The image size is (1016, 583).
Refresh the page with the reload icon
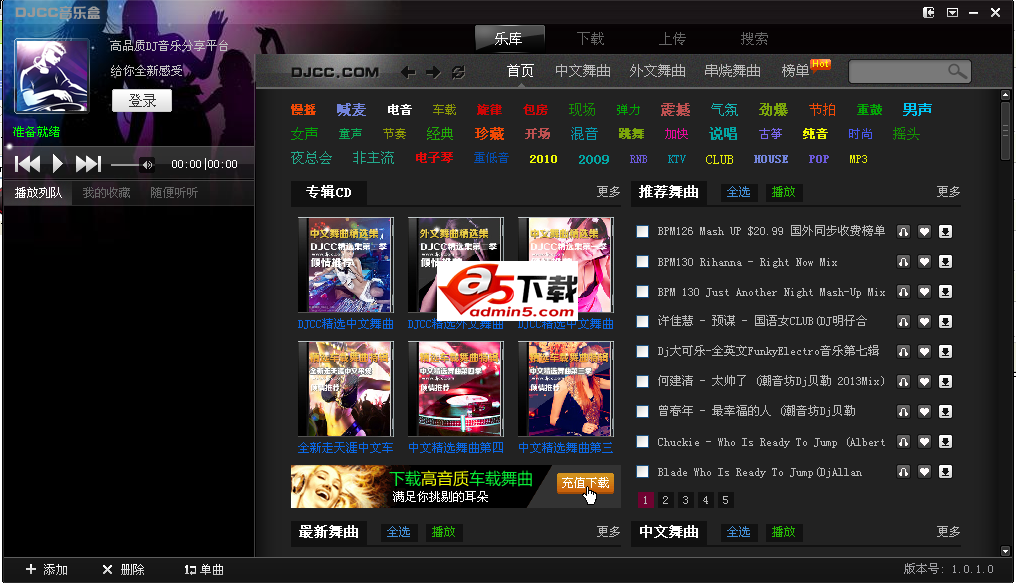(458, 72)
